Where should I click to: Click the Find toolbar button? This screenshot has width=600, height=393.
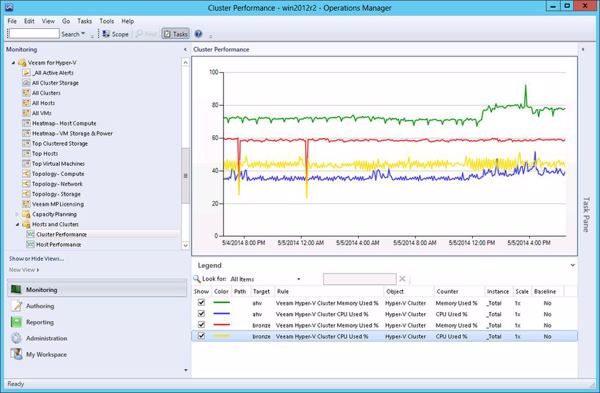click(x=146, y=34)
